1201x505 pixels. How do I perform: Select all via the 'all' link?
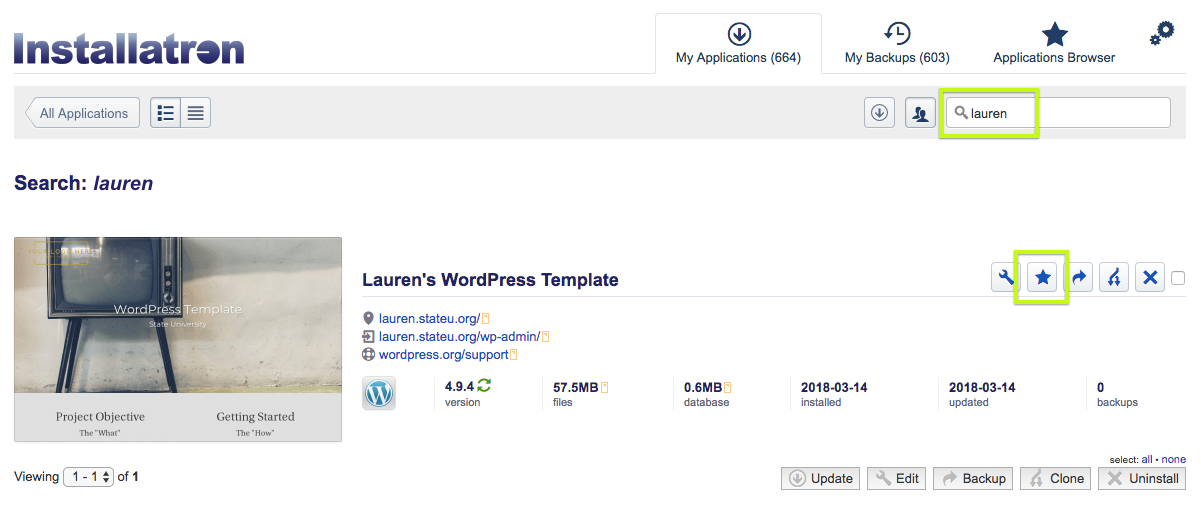pos(1147,459)
